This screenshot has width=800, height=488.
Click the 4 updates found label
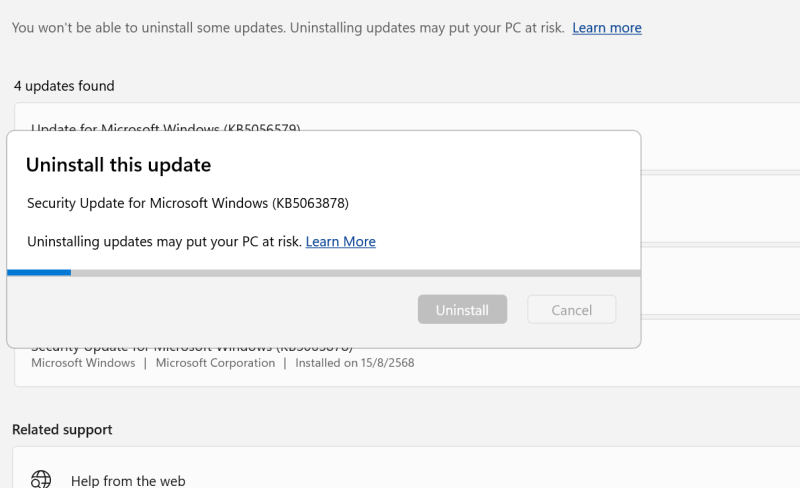coord(64,86)
